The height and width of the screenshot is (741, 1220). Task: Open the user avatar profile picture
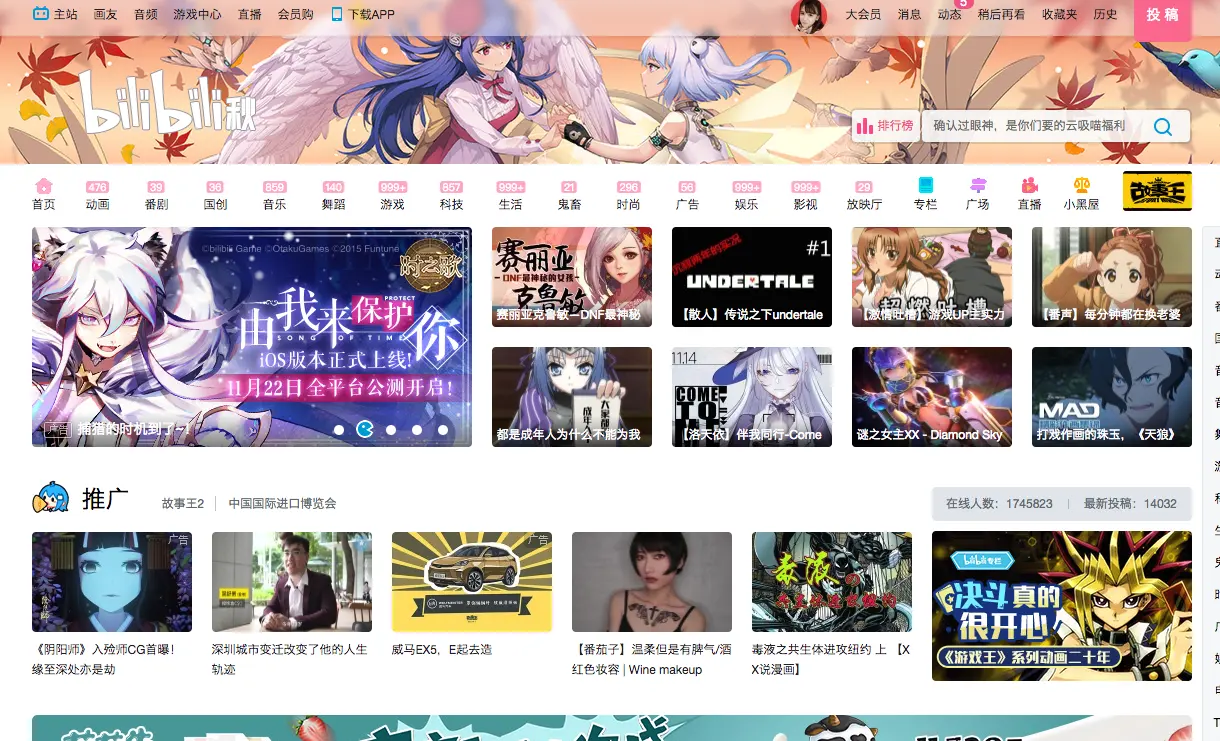click(x=809, y=16)
